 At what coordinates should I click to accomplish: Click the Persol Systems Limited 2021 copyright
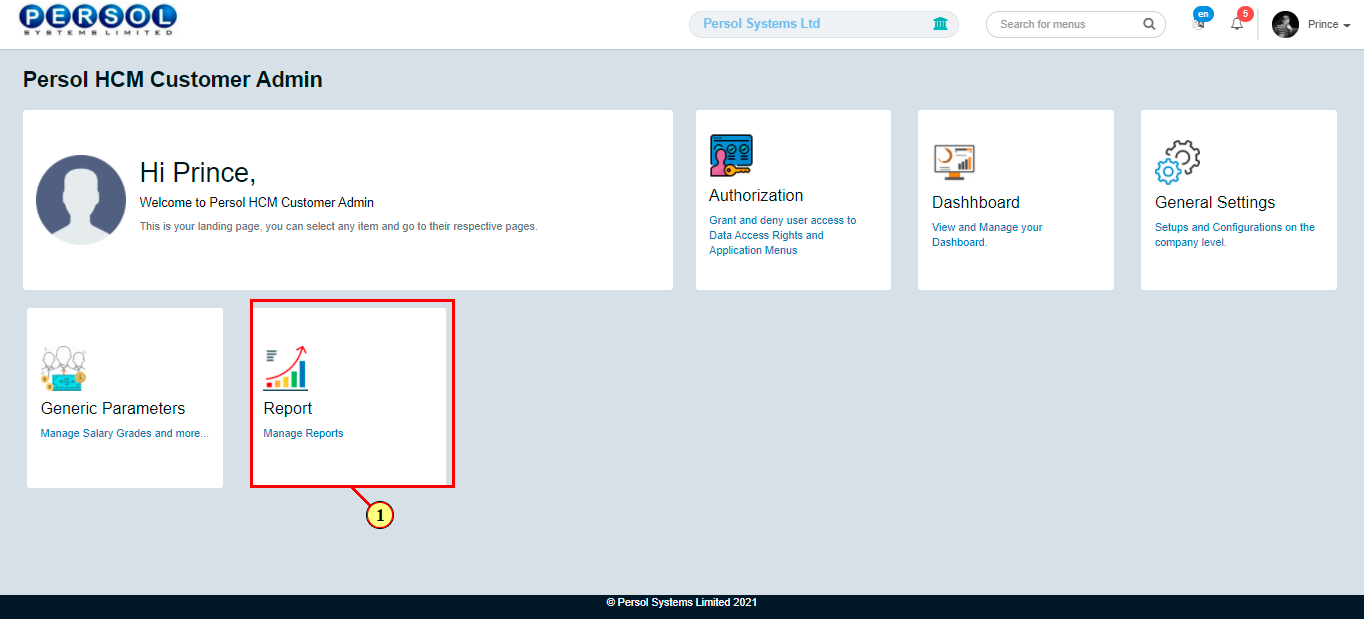[x=682, y=603]
